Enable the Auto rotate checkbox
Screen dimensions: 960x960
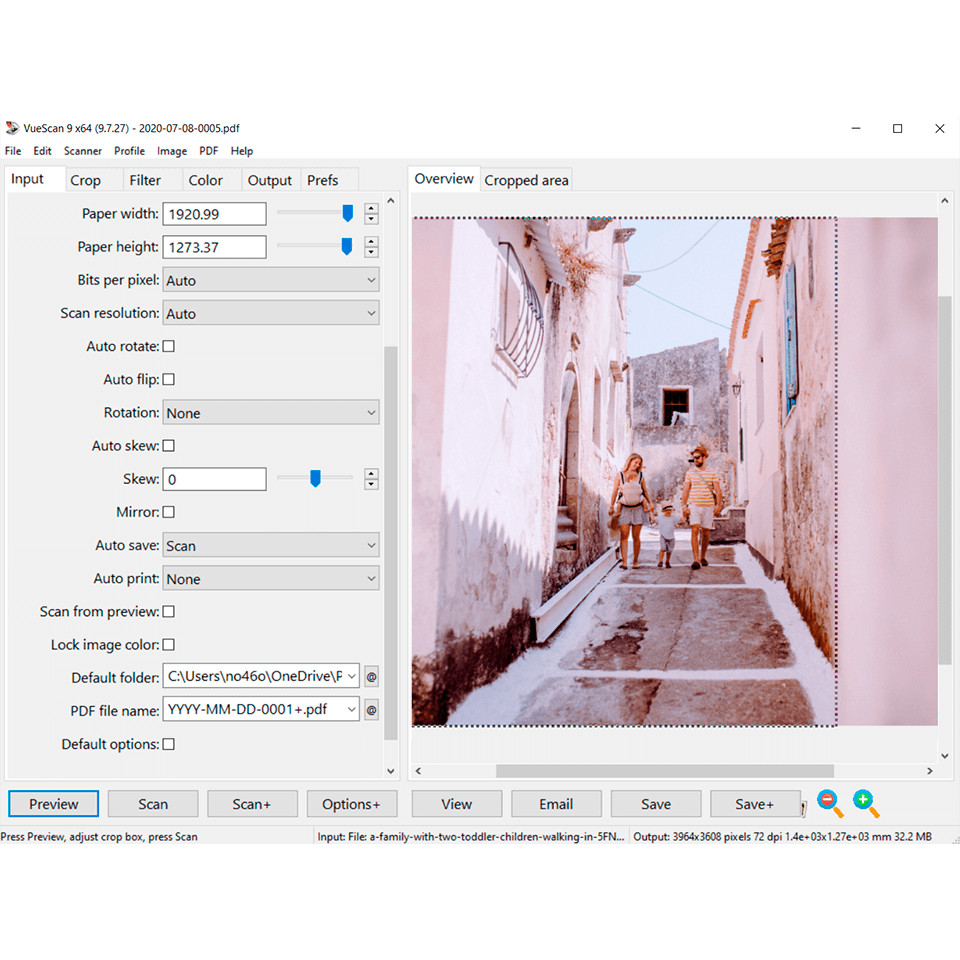tap(168, 346)
